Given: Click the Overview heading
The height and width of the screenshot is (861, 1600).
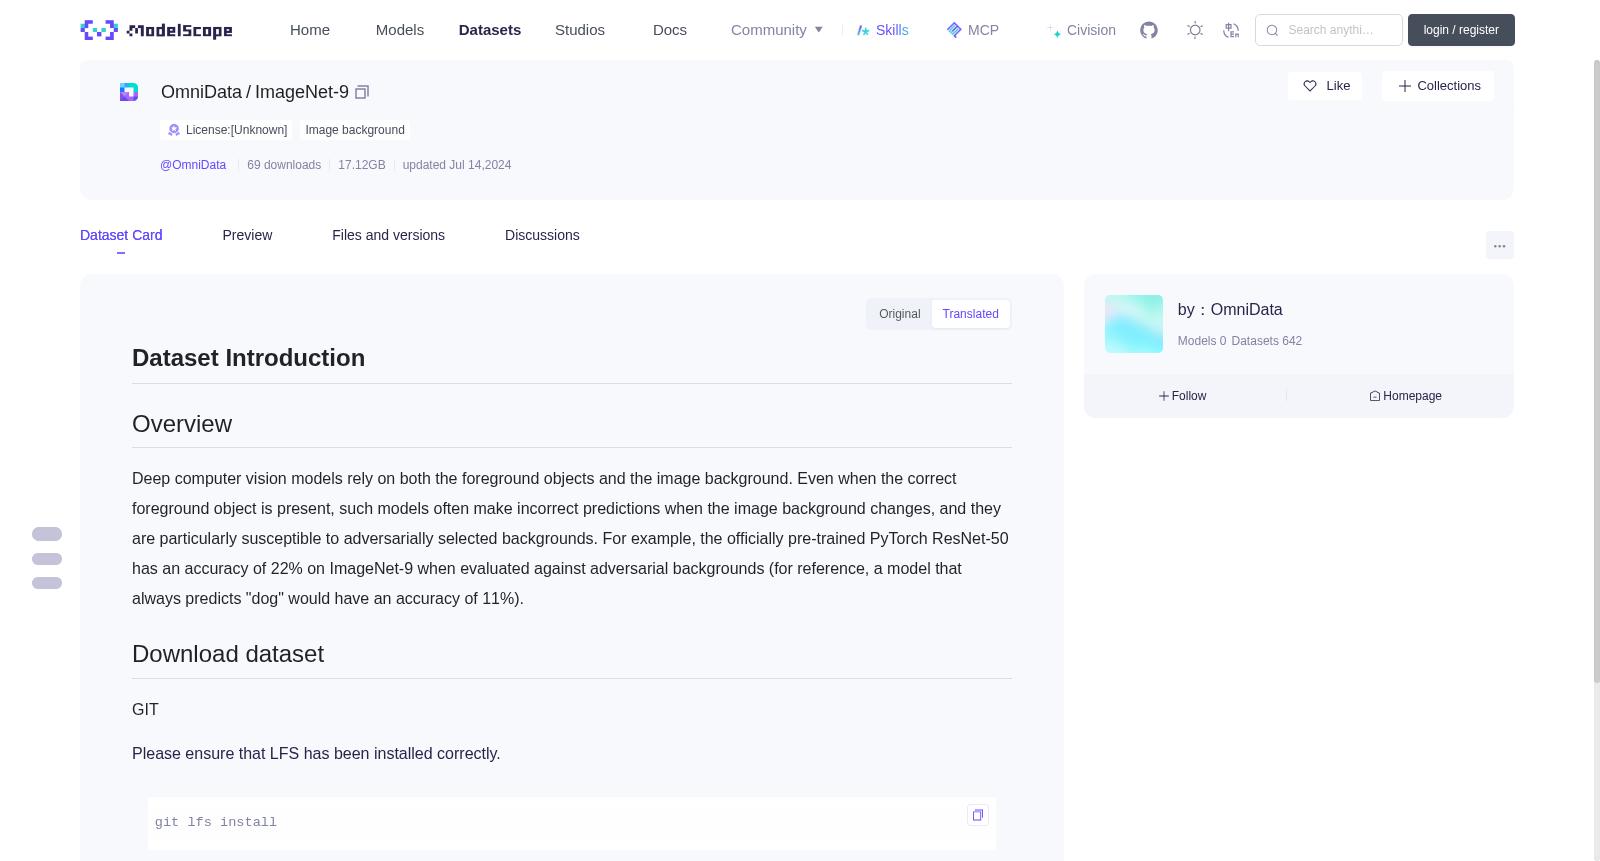Looking at the screenshot, I should click(x=182, y=424).
